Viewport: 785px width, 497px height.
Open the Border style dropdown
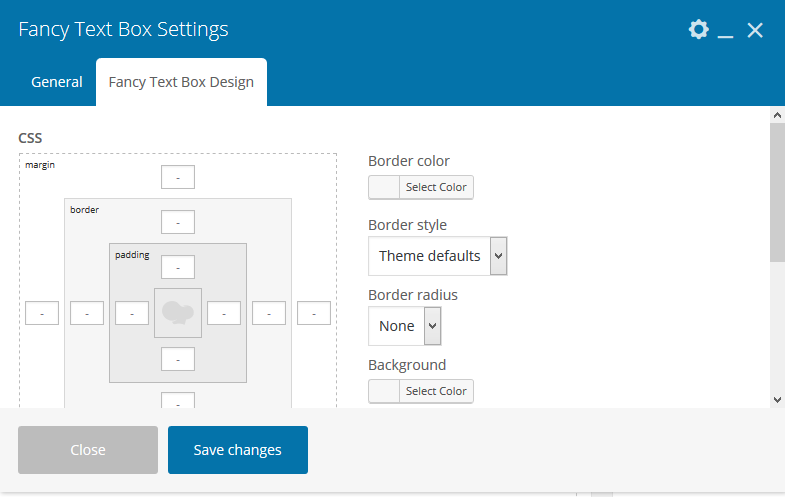pos(438,256)
